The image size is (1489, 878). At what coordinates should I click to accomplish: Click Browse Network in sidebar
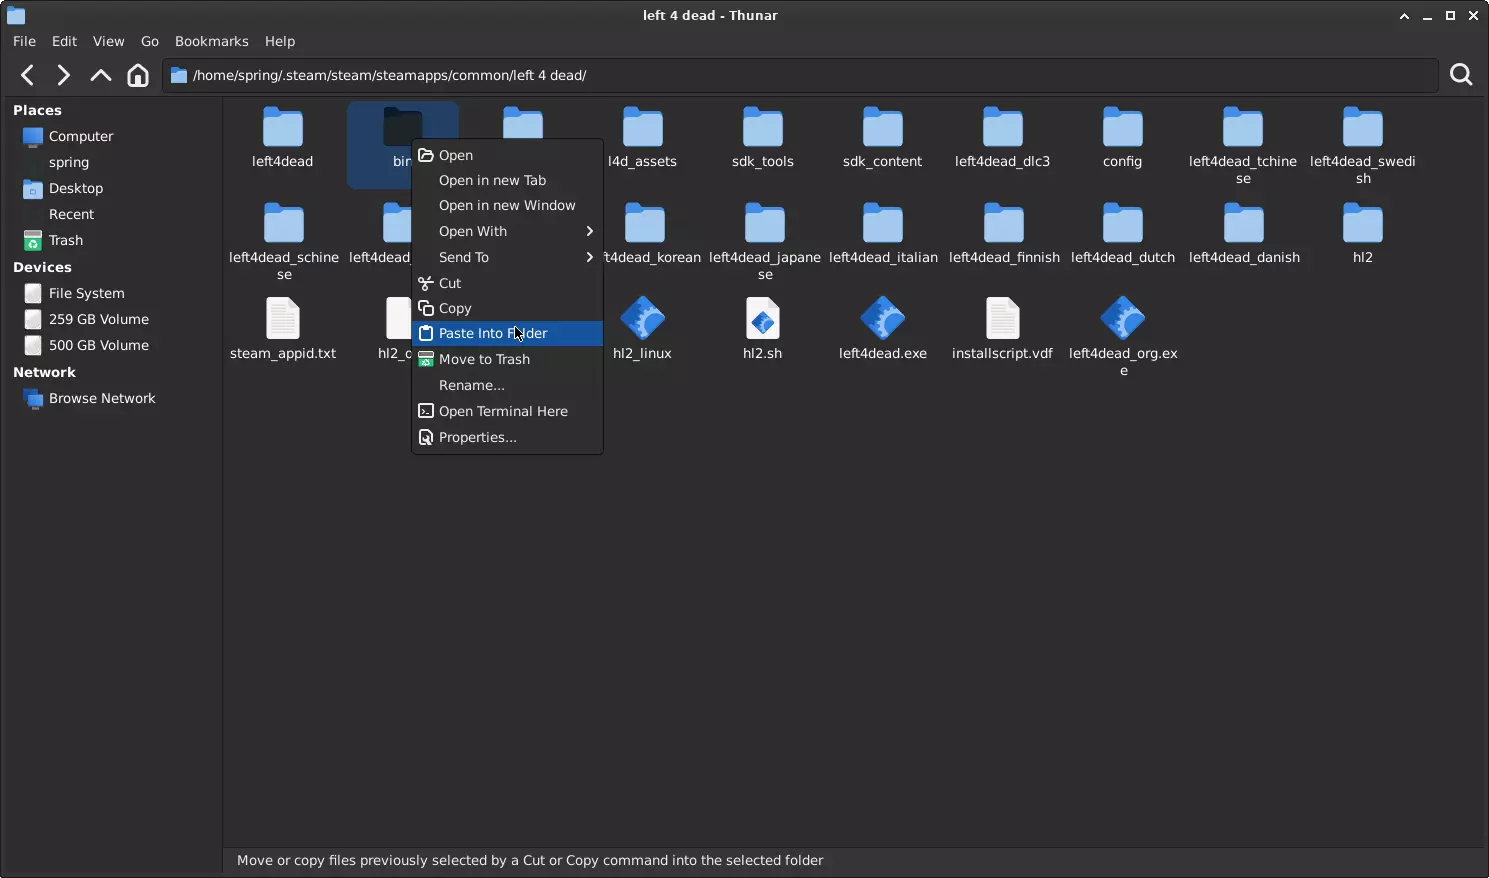click(x=102, y=398)
